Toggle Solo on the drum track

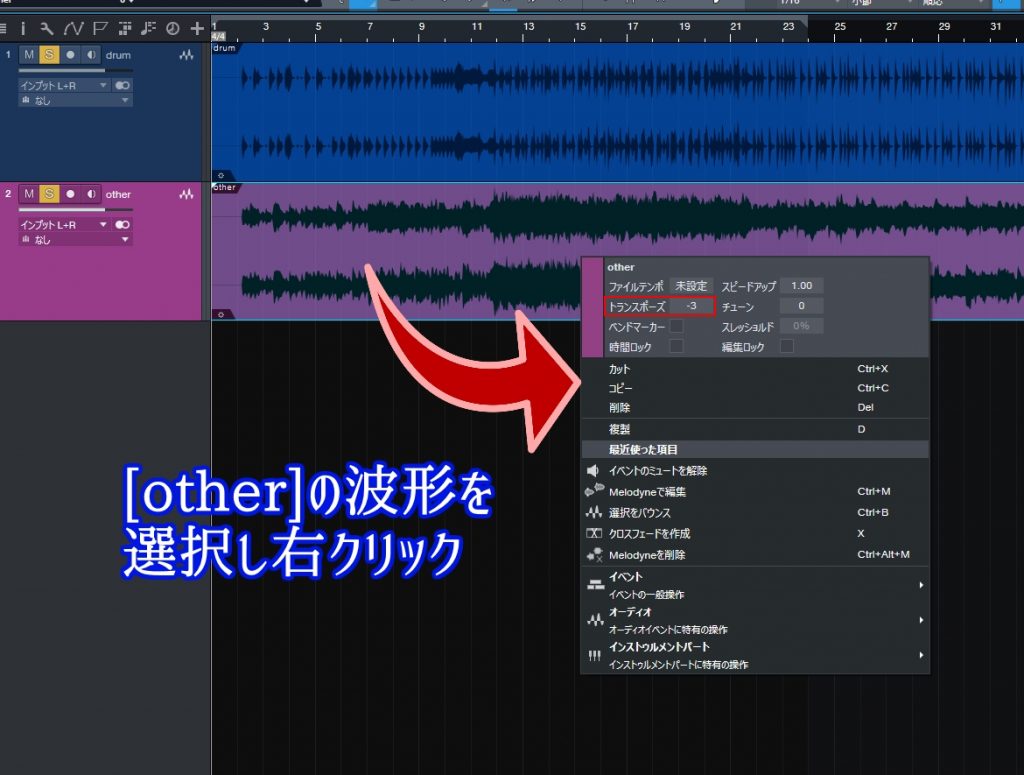[48, 55]
